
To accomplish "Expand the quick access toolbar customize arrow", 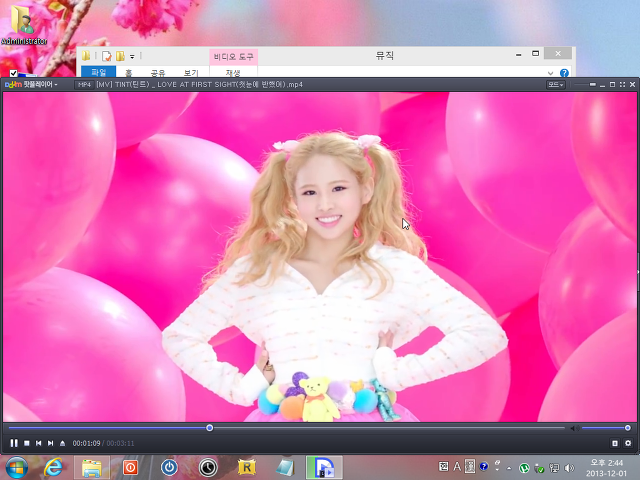I will click(132, 56).
